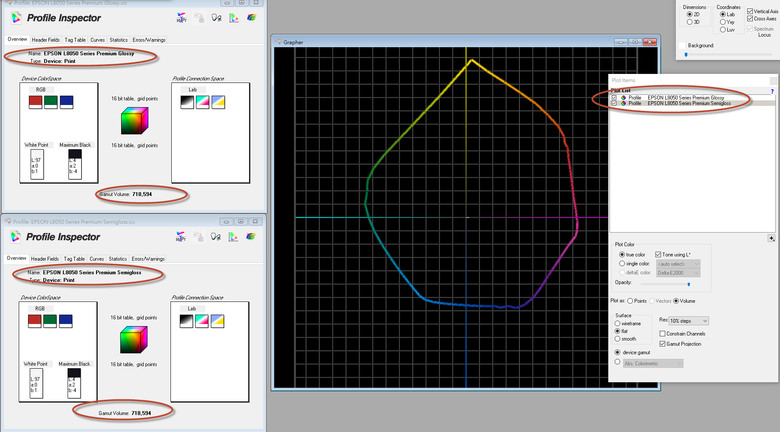Click the Background color swatch
The height and width of the screenshot is (432, 780).
682,45
